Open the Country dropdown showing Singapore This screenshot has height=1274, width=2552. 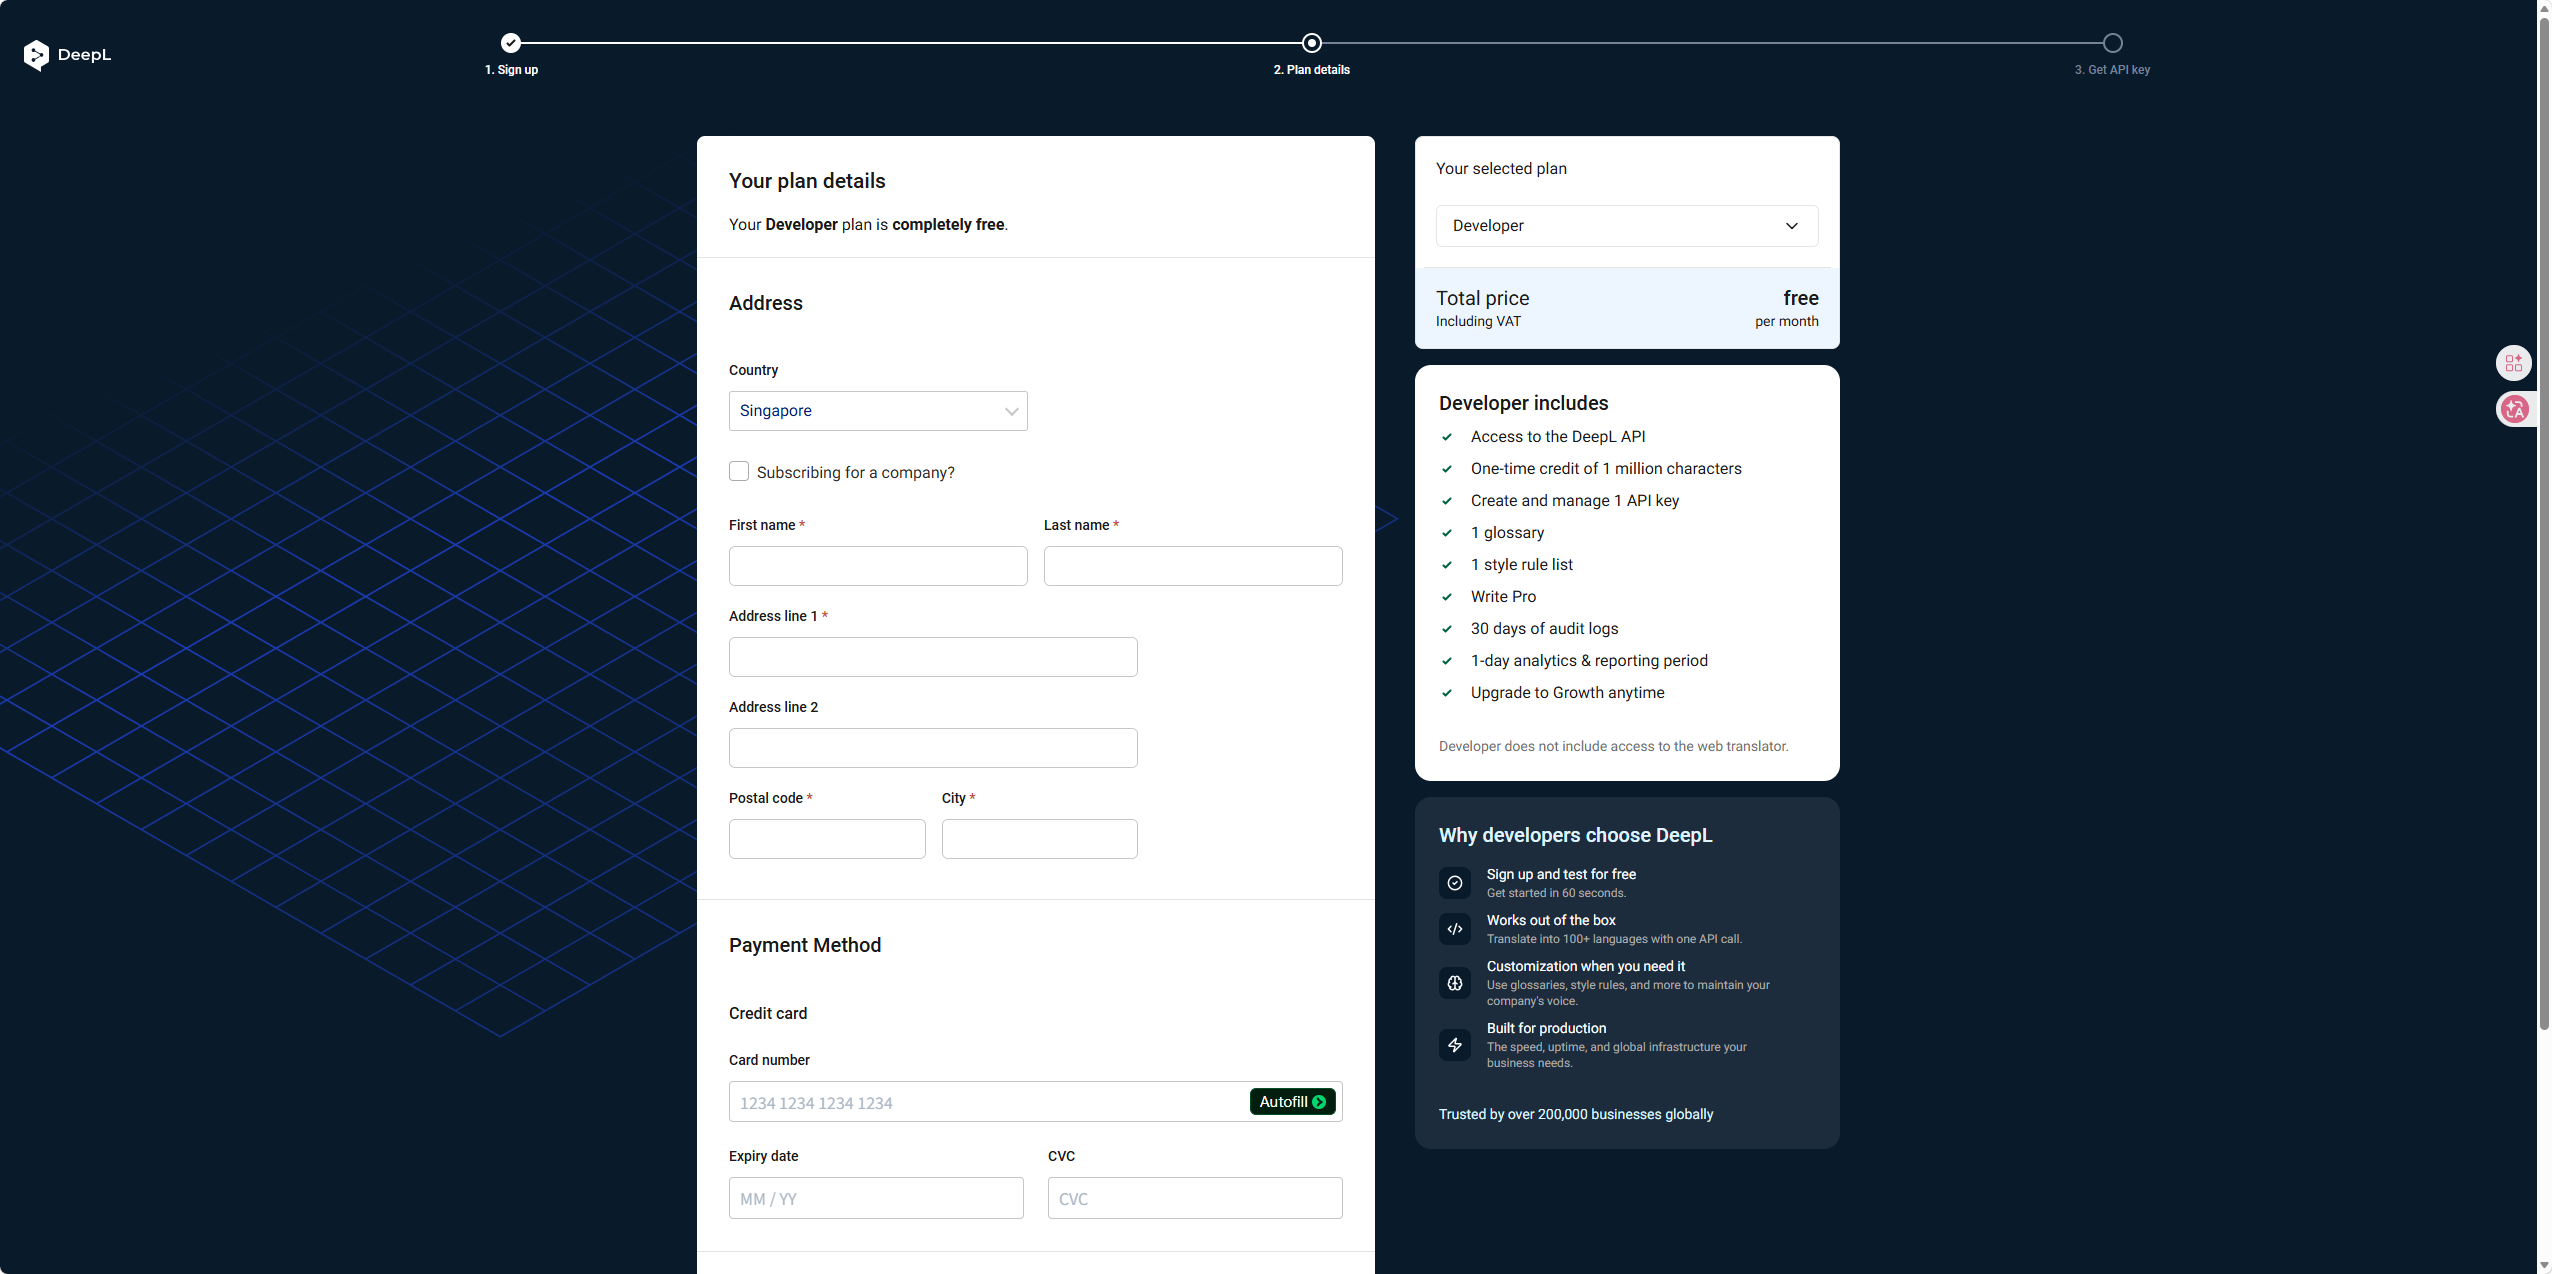coord(878,411)
